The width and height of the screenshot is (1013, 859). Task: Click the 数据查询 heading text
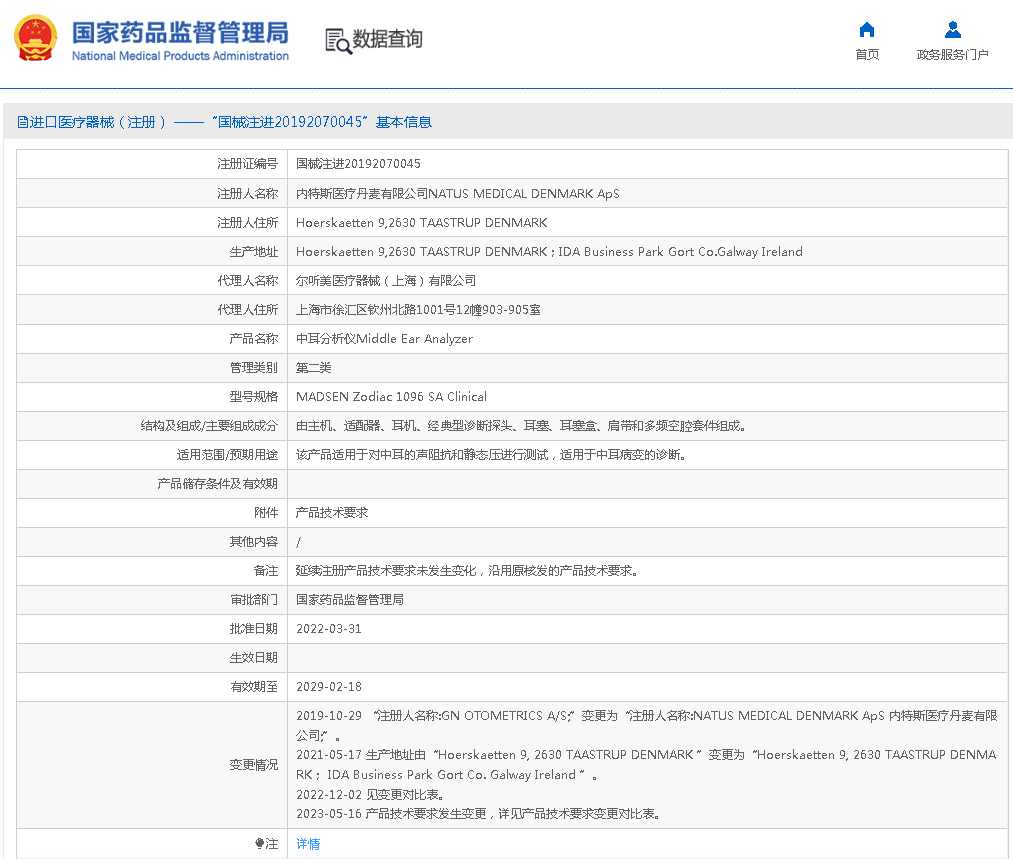pos(387,39)
